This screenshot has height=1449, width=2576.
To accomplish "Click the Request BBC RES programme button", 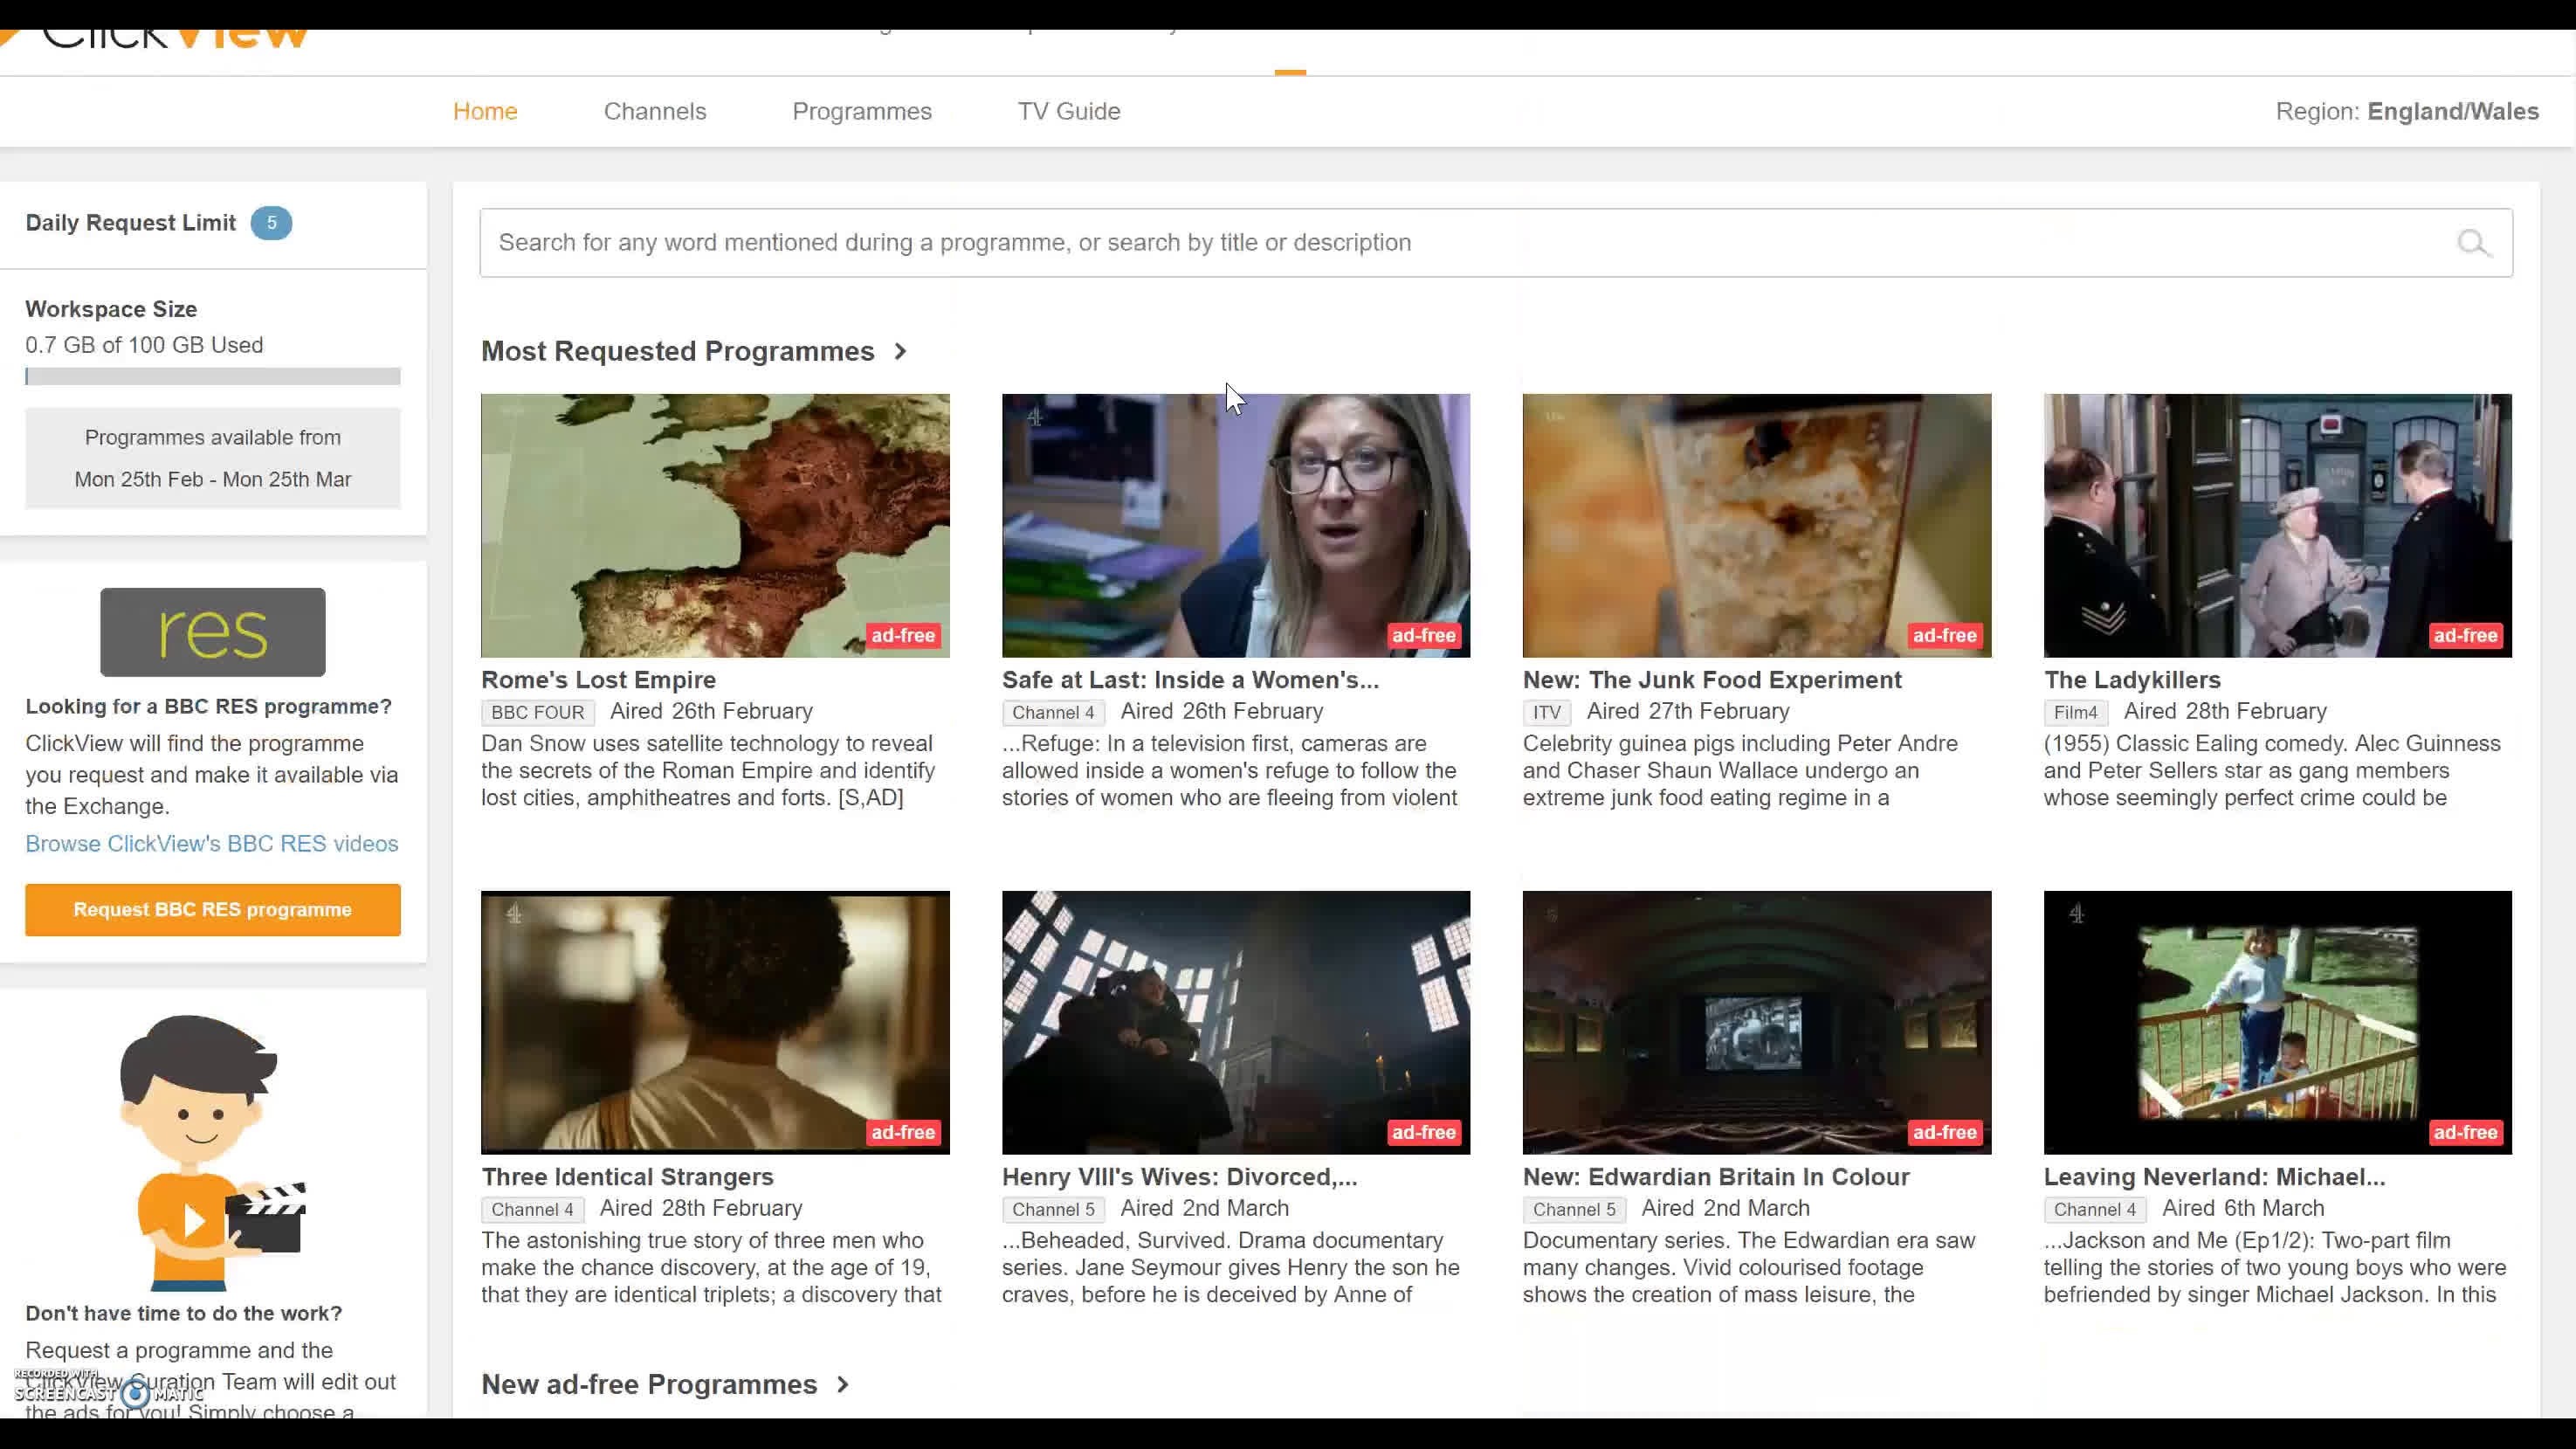I will point(213,910).
